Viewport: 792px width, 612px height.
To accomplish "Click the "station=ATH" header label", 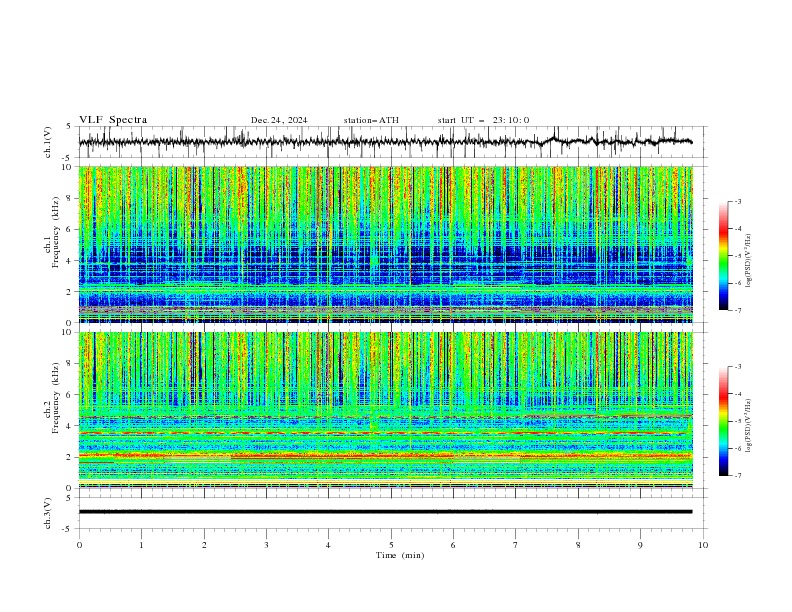I will [x=371, y=120].
